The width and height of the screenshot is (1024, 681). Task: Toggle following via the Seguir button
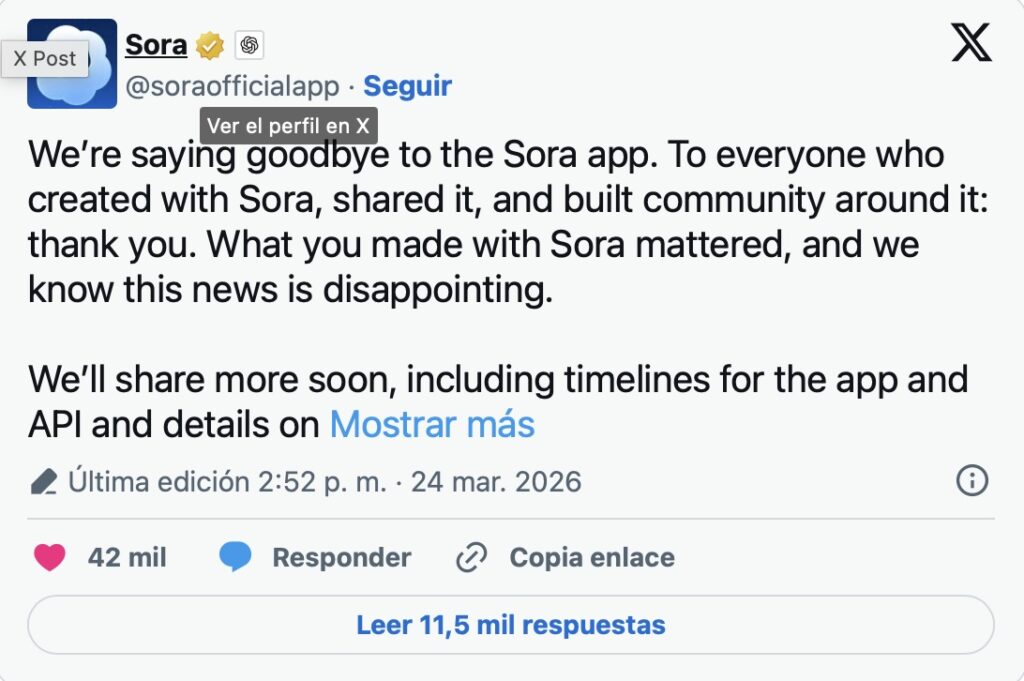(x=407, y=86)
